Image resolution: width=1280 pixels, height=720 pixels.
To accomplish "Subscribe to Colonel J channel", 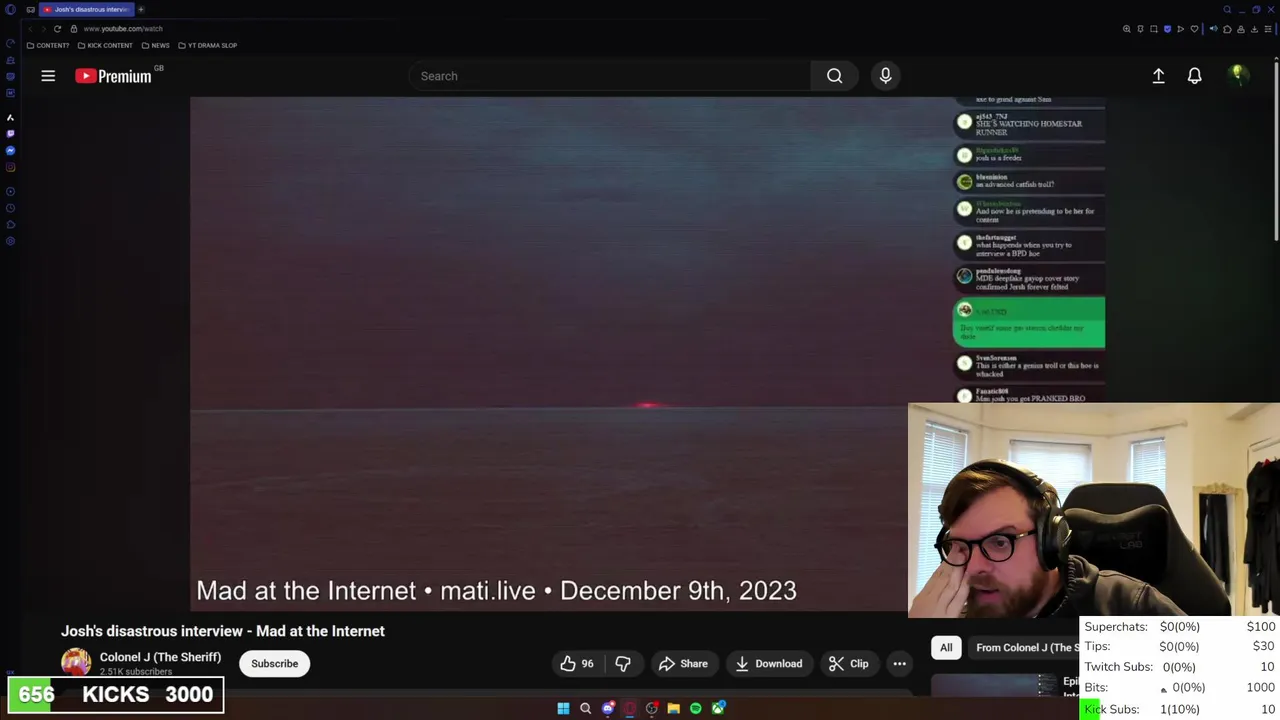I will coord(274,664).
